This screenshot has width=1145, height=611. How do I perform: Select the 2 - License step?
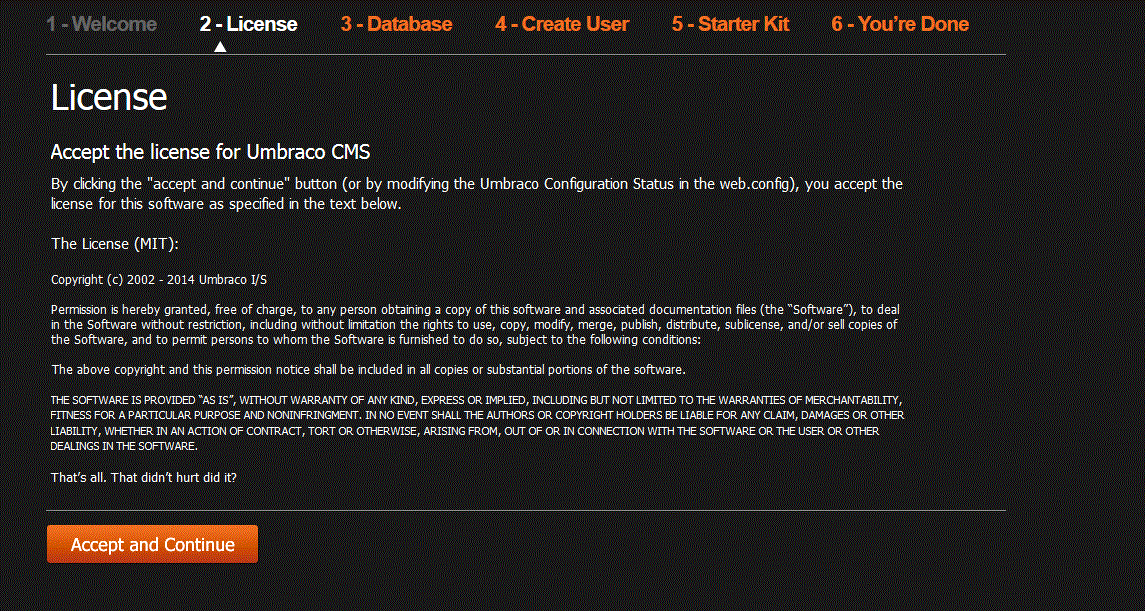tap(248, 24)
